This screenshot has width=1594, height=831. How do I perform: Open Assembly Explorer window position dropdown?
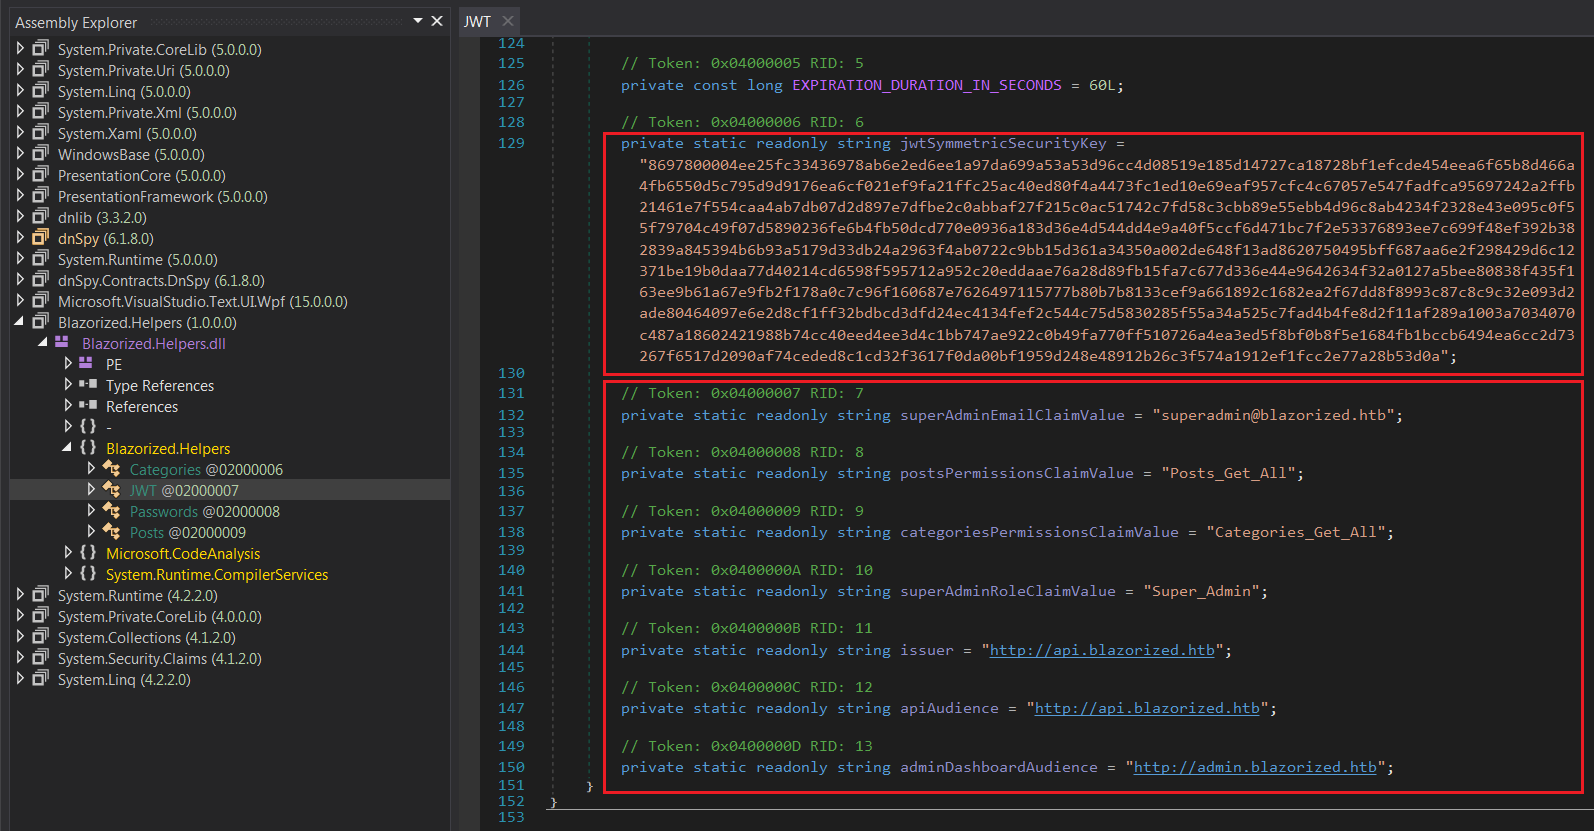click(x=418, y=21)
